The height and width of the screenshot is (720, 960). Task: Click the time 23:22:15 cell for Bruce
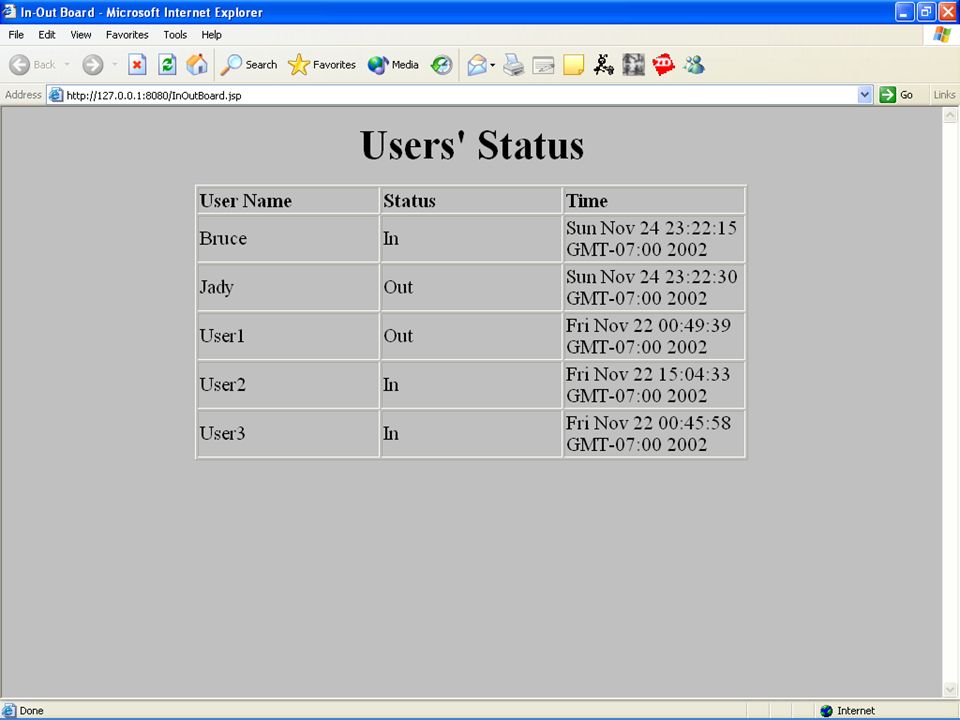tap(654, 238)
